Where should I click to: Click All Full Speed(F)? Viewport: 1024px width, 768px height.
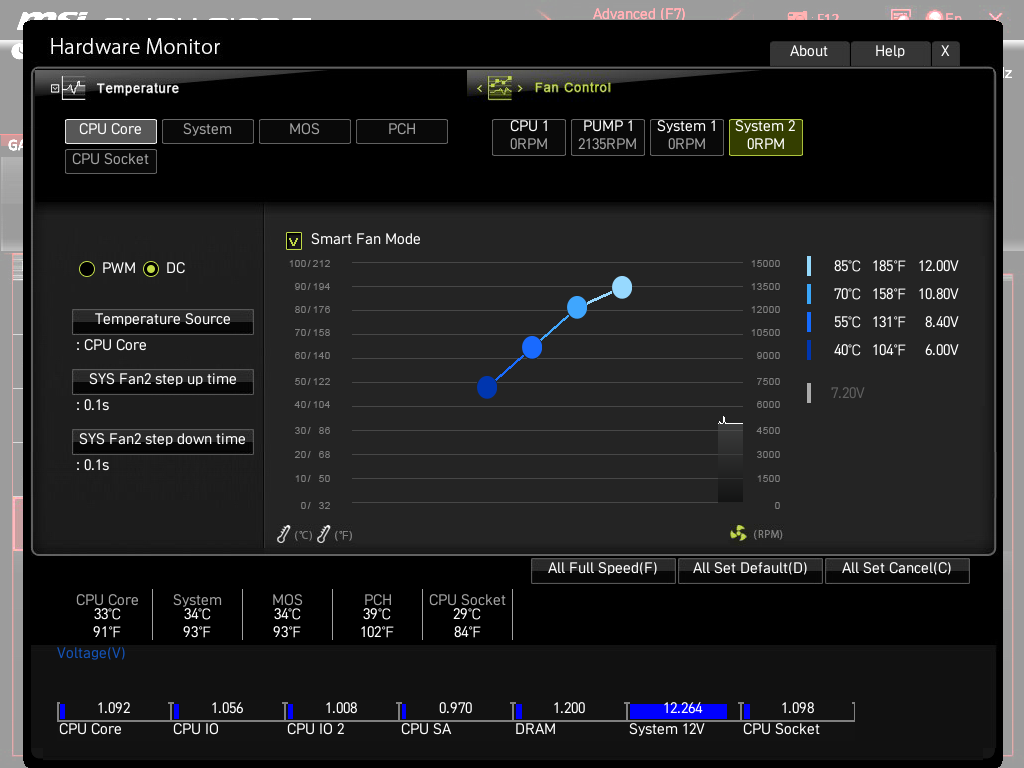[x=603, y=569]
